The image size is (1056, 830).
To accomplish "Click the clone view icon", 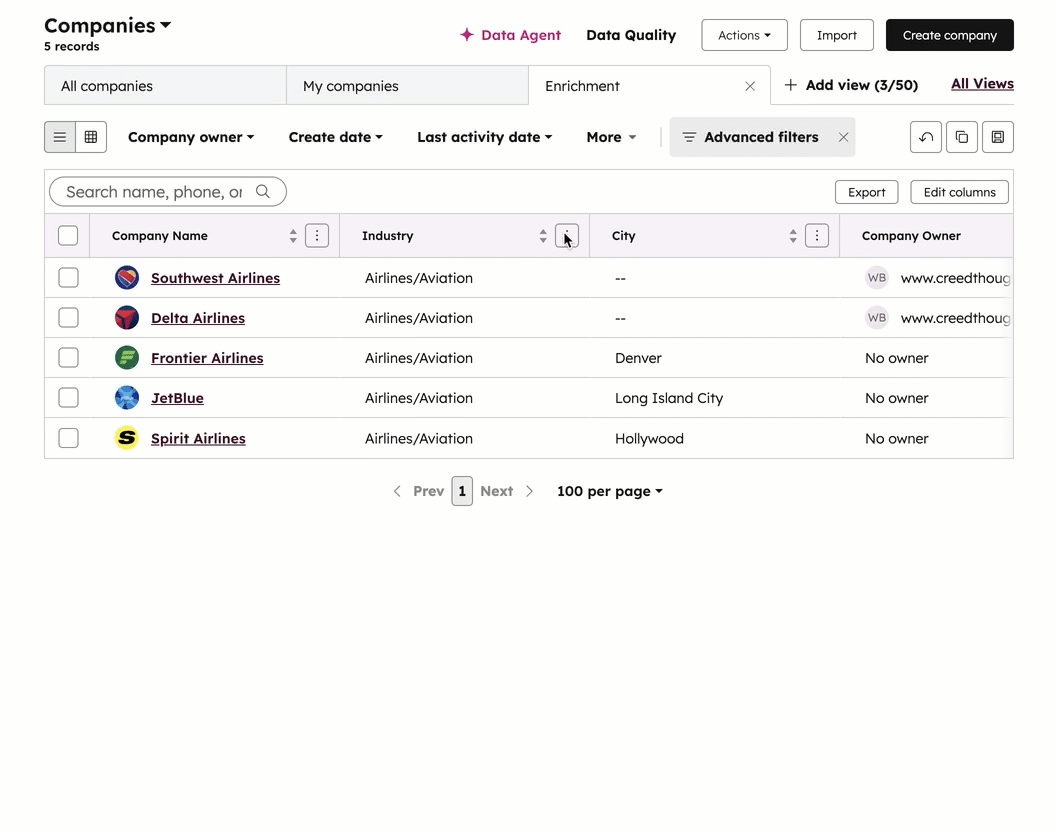I will 961,137.
